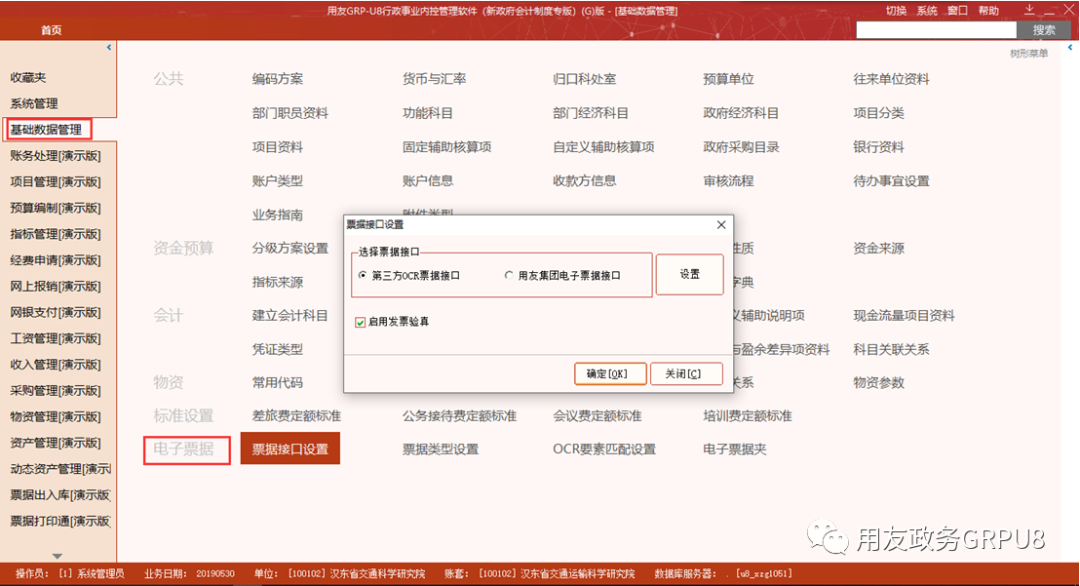Open 待办事宜设置 link

891,181
